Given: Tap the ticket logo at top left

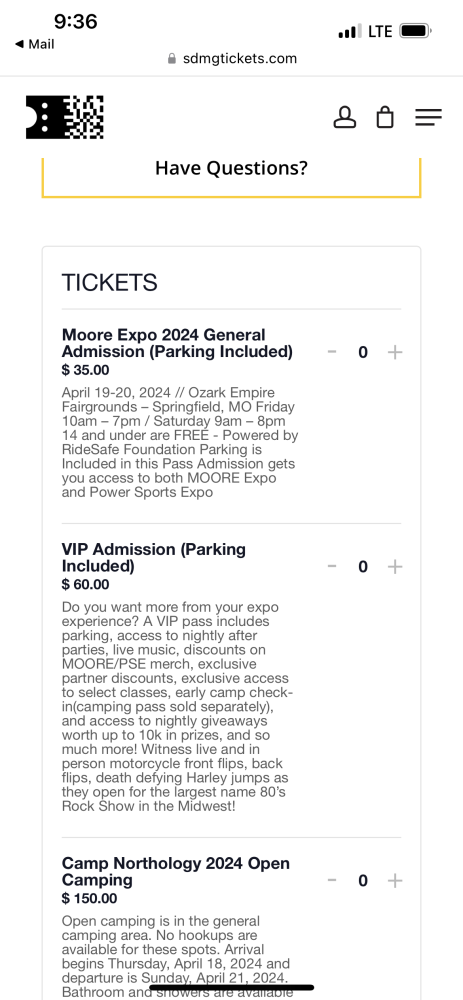Looking at the screenshot, I should coord(64,117).
